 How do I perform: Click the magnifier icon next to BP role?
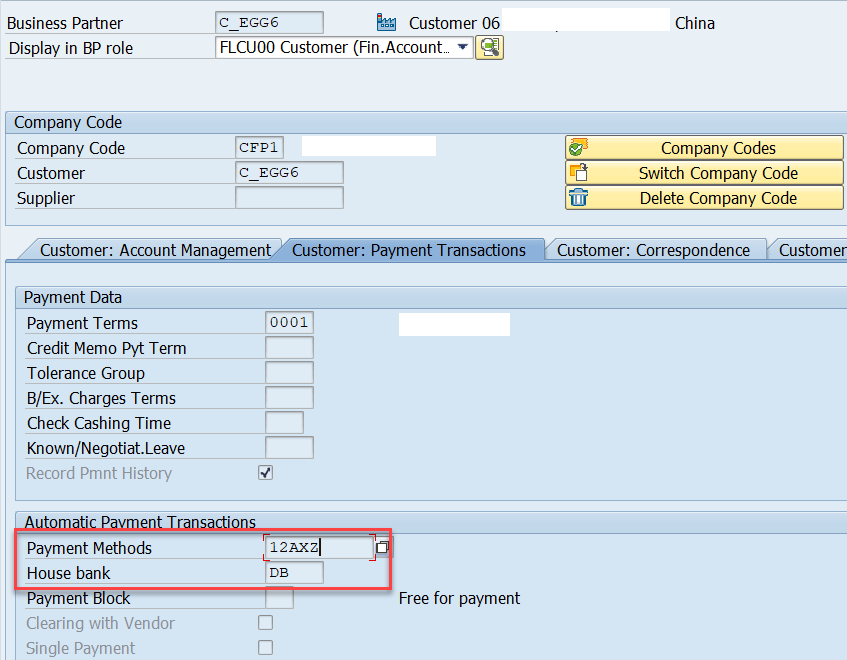pos(489,47)
